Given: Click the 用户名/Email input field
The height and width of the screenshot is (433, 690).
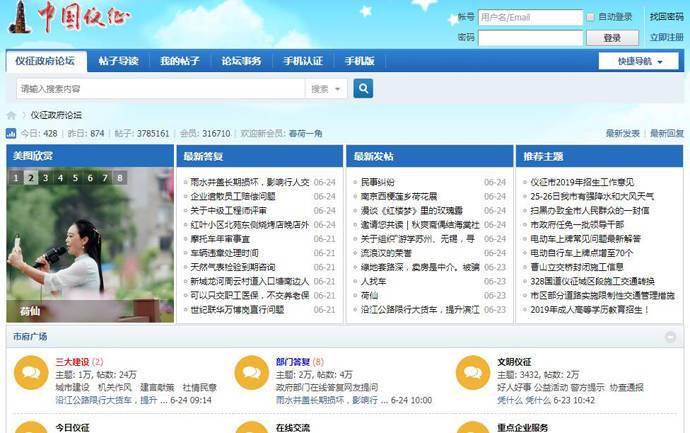Looking at the screenshot, I should click(529, 17).
